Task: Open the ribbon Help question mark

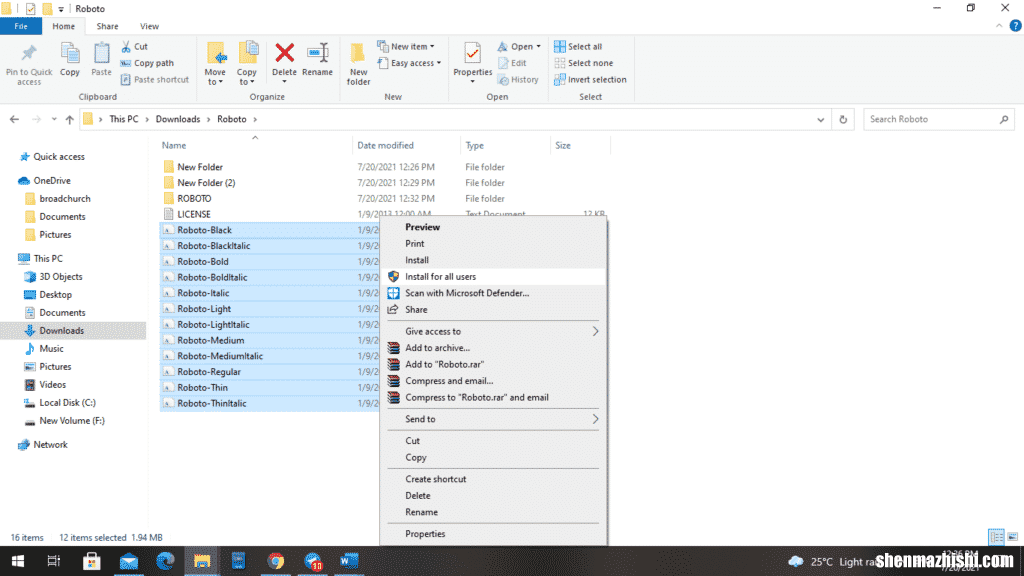Action: pos(1016,26)
